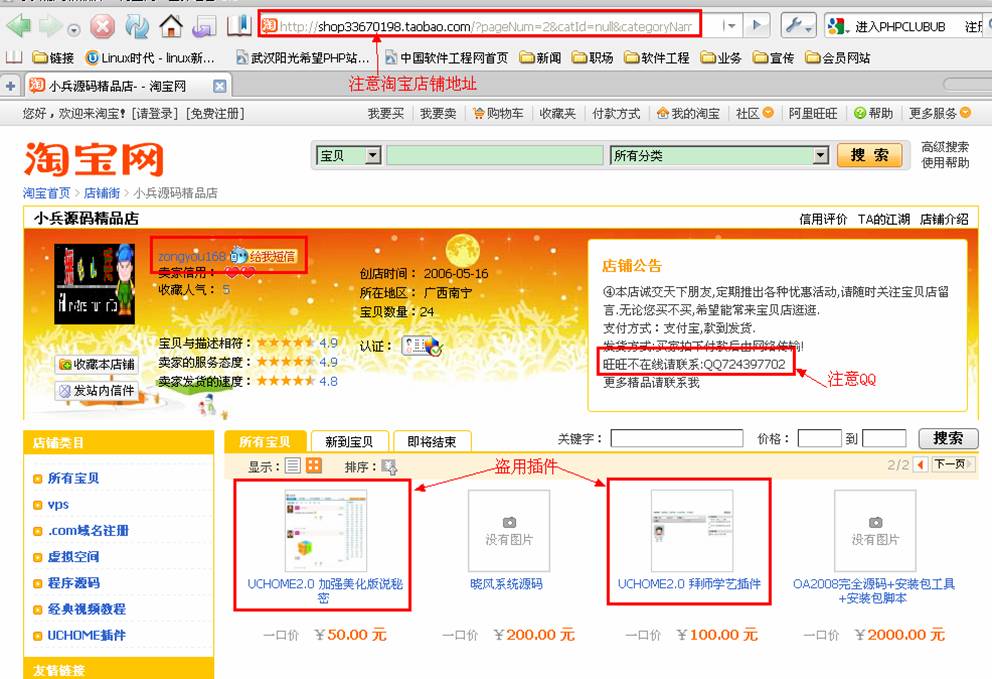The height and width of the screenshot is (679, 992).
Task: Click the green search keyword field
Action: (x=495, y=156)
